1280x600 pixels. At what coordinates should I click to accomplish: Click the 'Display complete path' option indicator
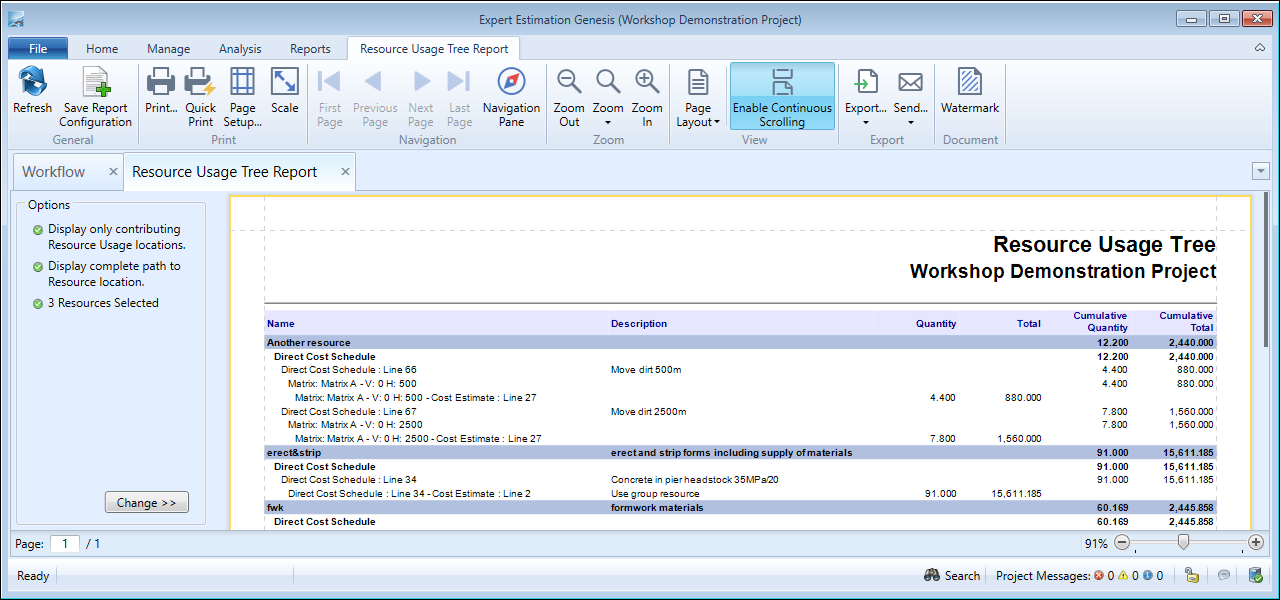point(38,267)
